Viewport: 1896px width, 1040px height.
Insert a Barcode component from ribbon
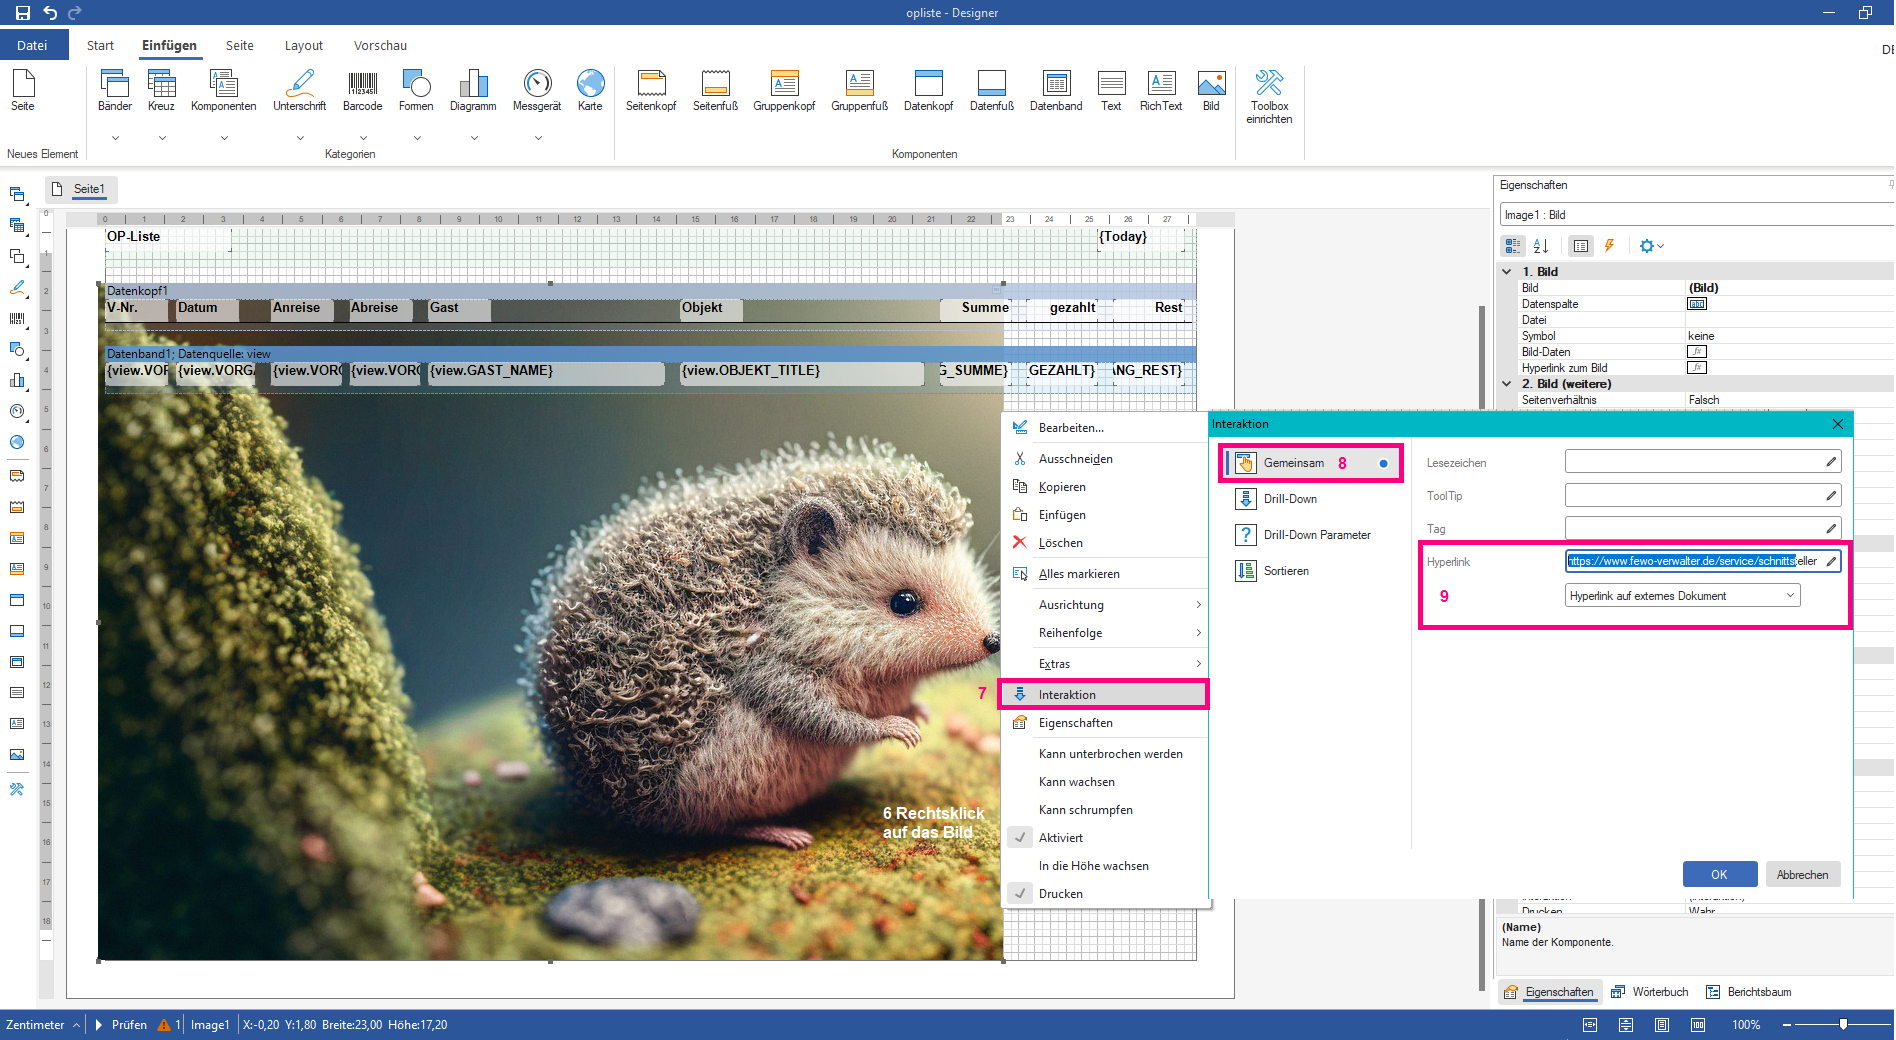pyautogui.click(x=362, y=91)
